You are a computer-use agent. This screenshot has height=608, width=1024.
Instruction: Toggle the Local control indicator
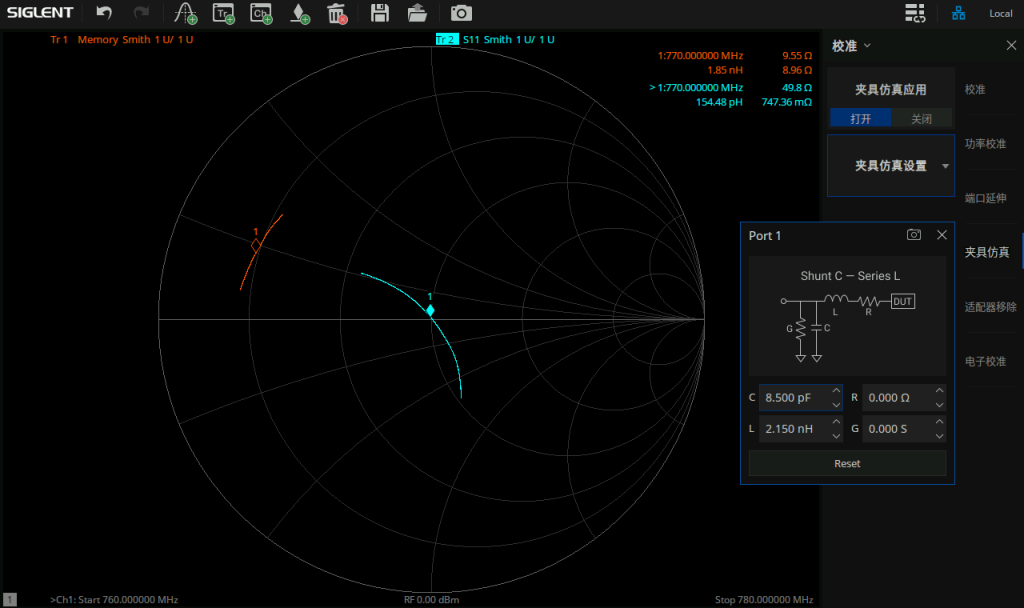(1000, 13)
